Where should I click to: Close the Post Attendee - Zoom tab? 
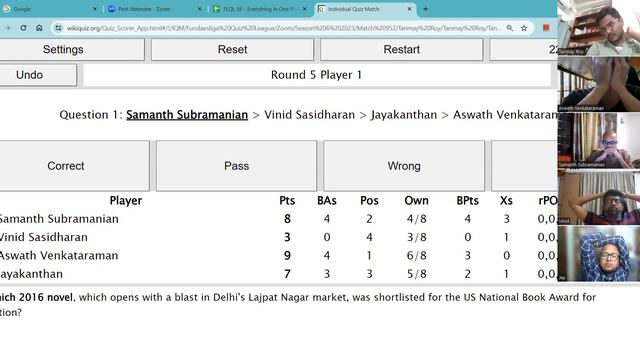coord(200,9)
